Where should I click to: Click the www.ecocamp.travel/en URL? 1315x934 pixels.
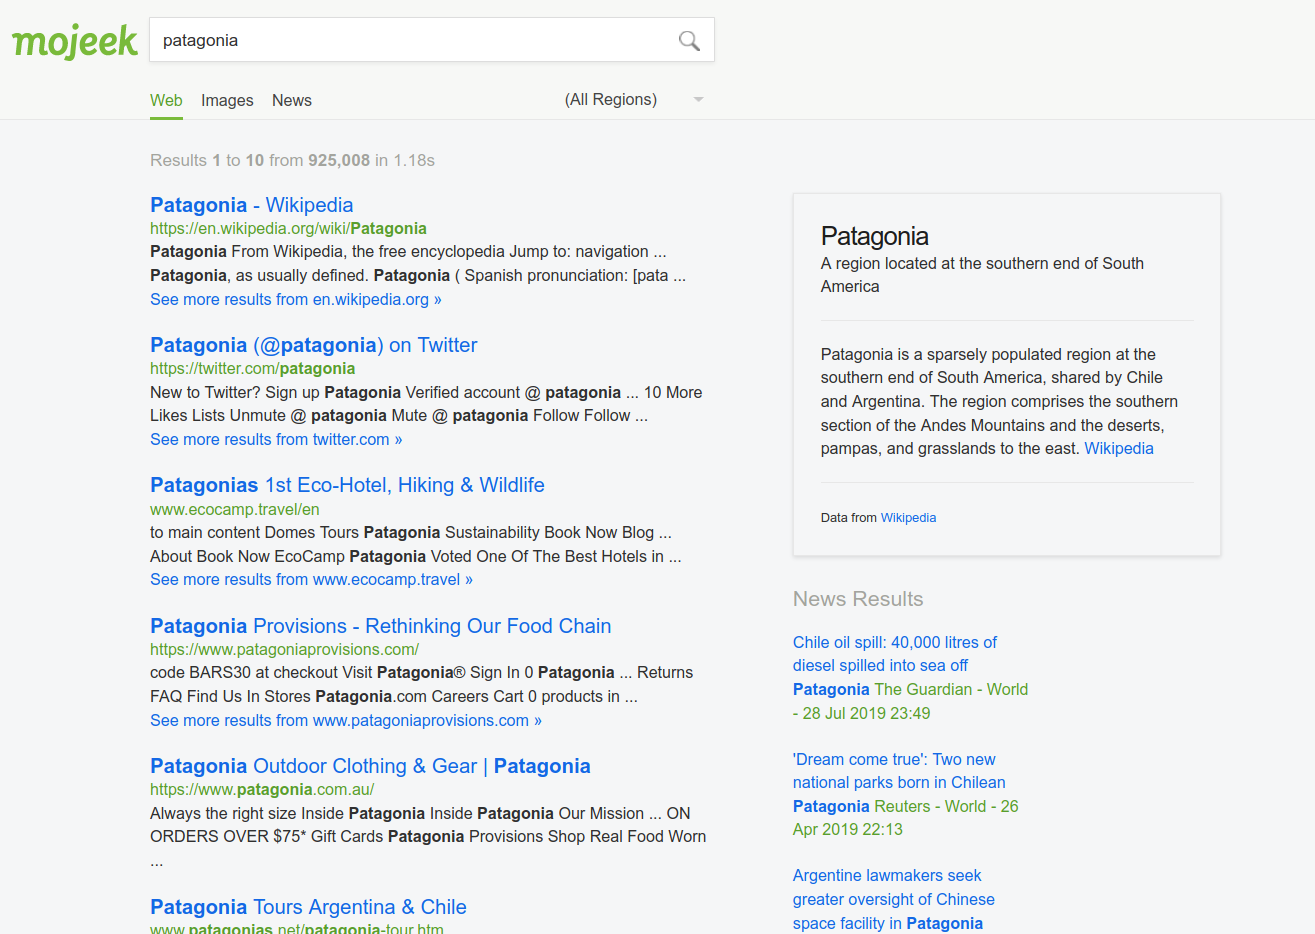(x=235, y=509)
